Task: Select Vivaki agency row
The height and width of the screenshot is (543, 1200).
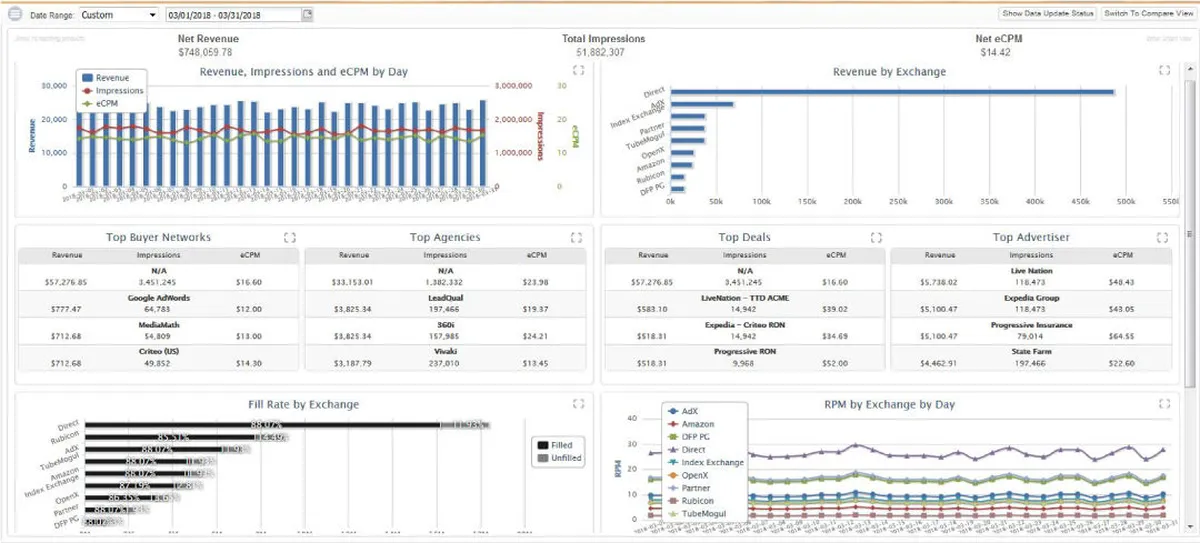Action: 445,358
